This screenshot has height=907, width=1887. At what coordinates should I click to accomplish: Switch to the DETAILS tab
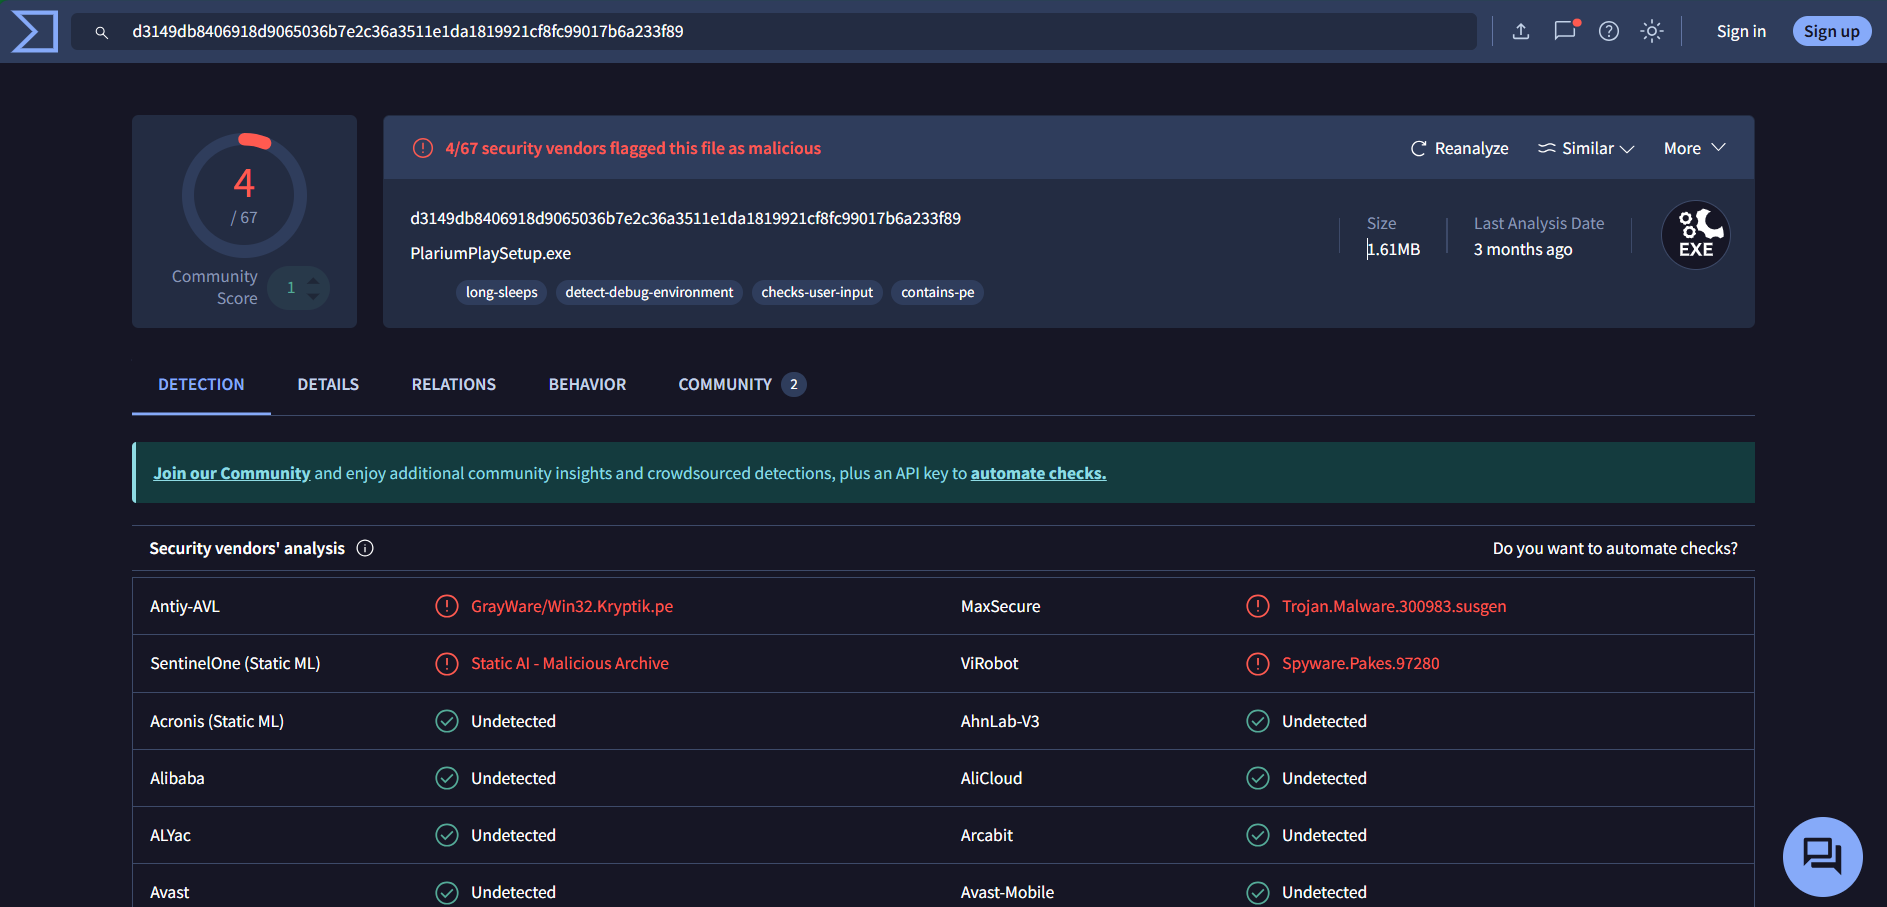point(328,384)
